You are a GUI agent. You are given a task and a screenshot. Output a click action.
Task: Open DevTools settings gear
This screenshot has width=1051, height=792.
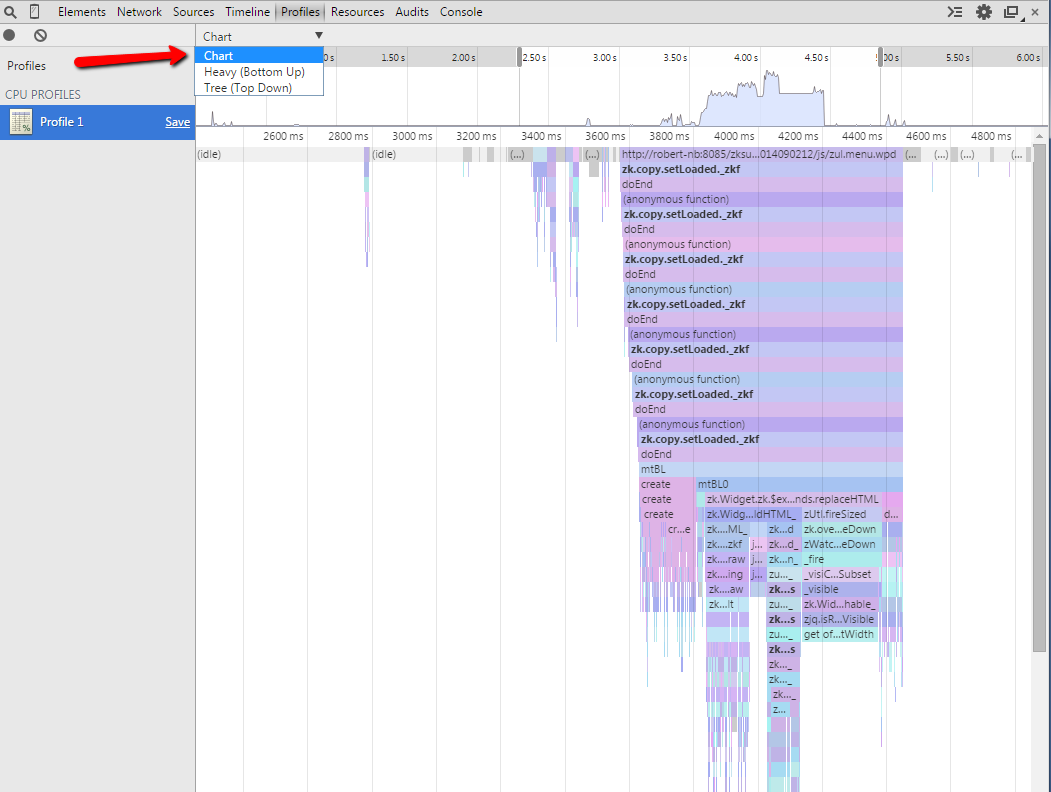coord(984,12)
